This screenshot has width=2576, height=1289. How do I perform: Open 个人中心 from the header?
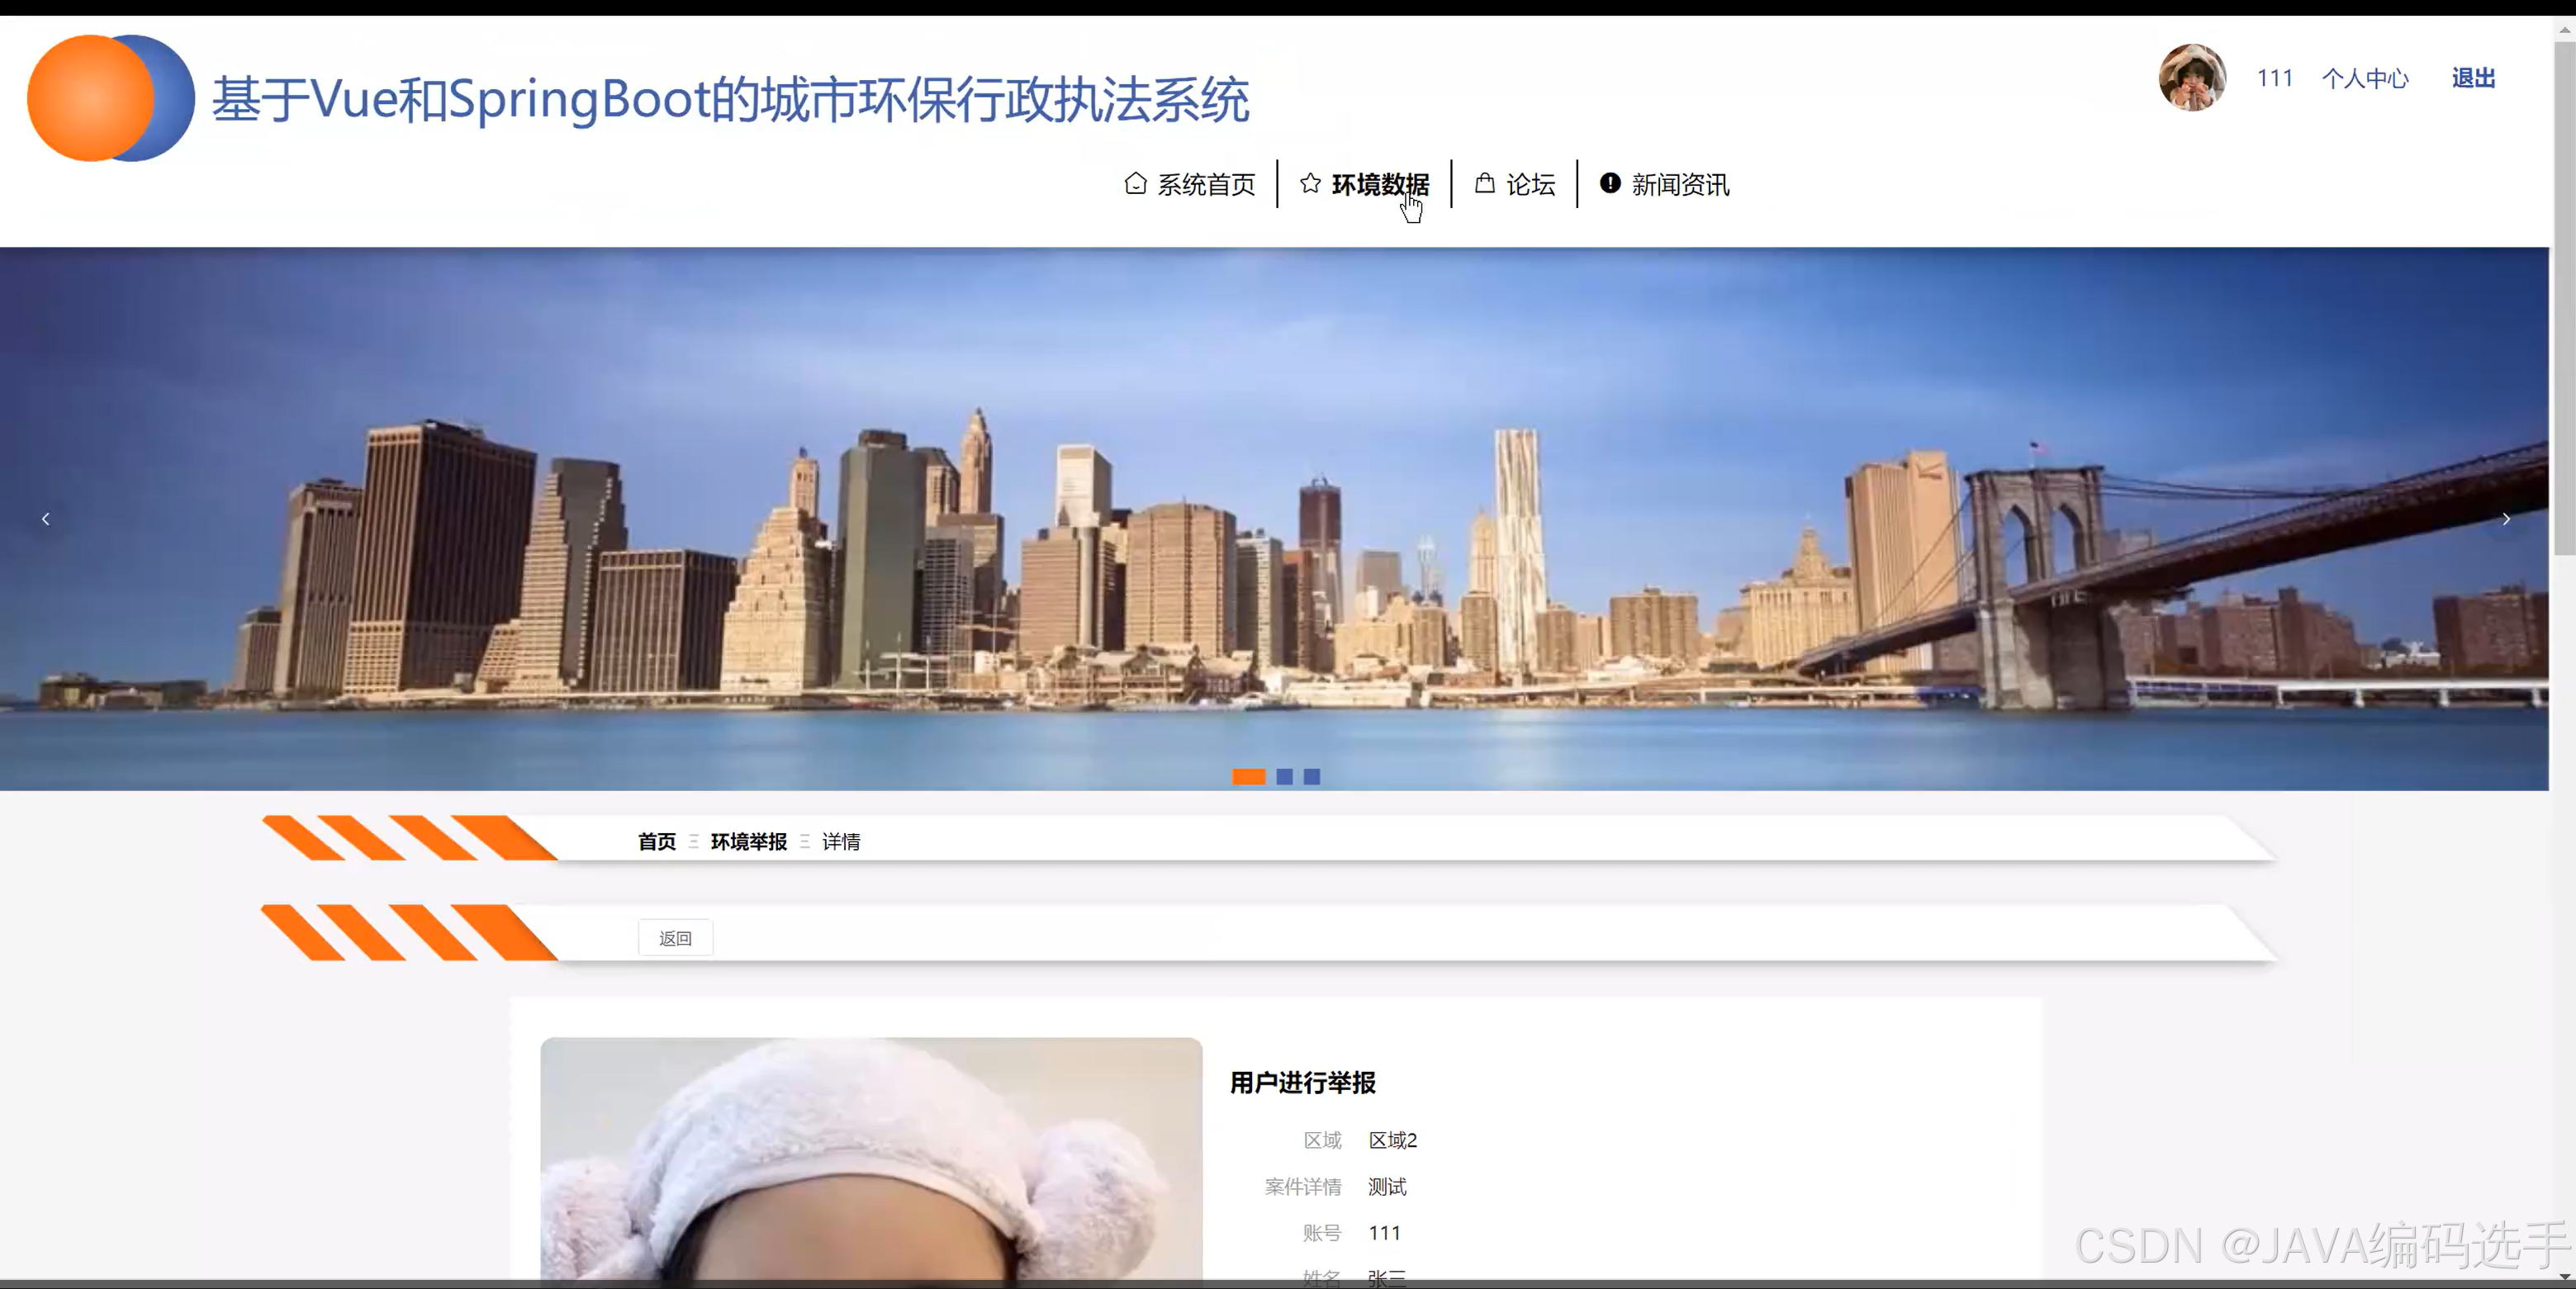(x=2365, y=78)
